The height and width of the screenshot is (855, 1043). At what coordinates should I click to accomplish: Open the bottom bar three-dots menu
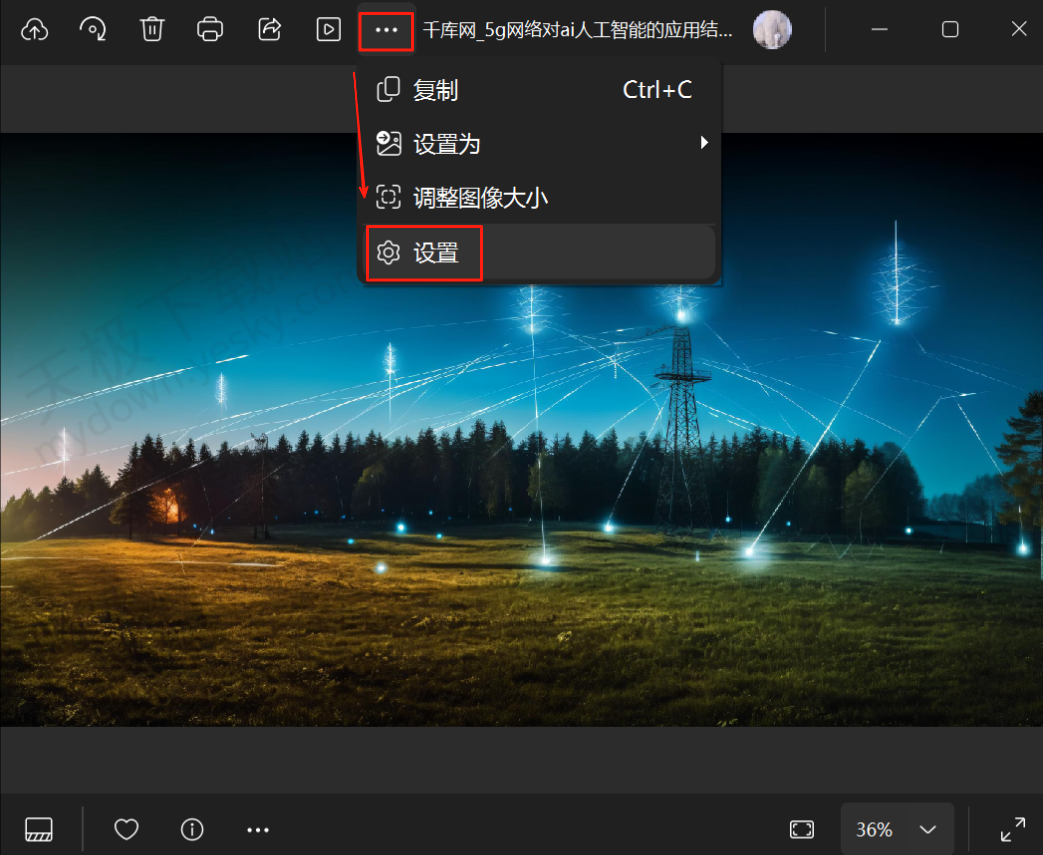(x=258, y=830)
